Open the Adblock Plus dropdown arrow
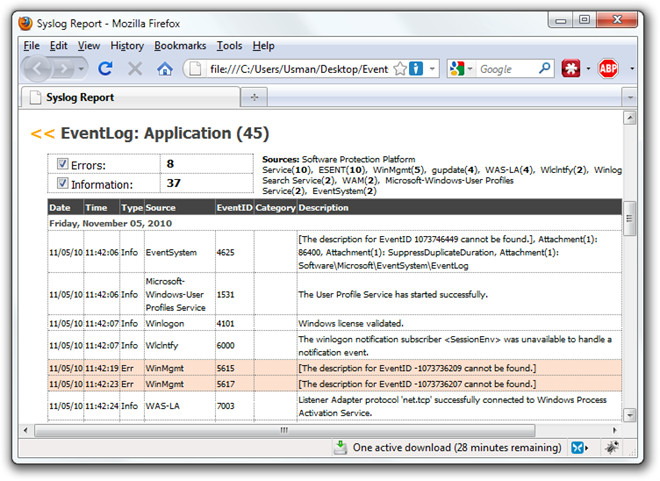Screen dimensions: 660x481 [632, 69]
